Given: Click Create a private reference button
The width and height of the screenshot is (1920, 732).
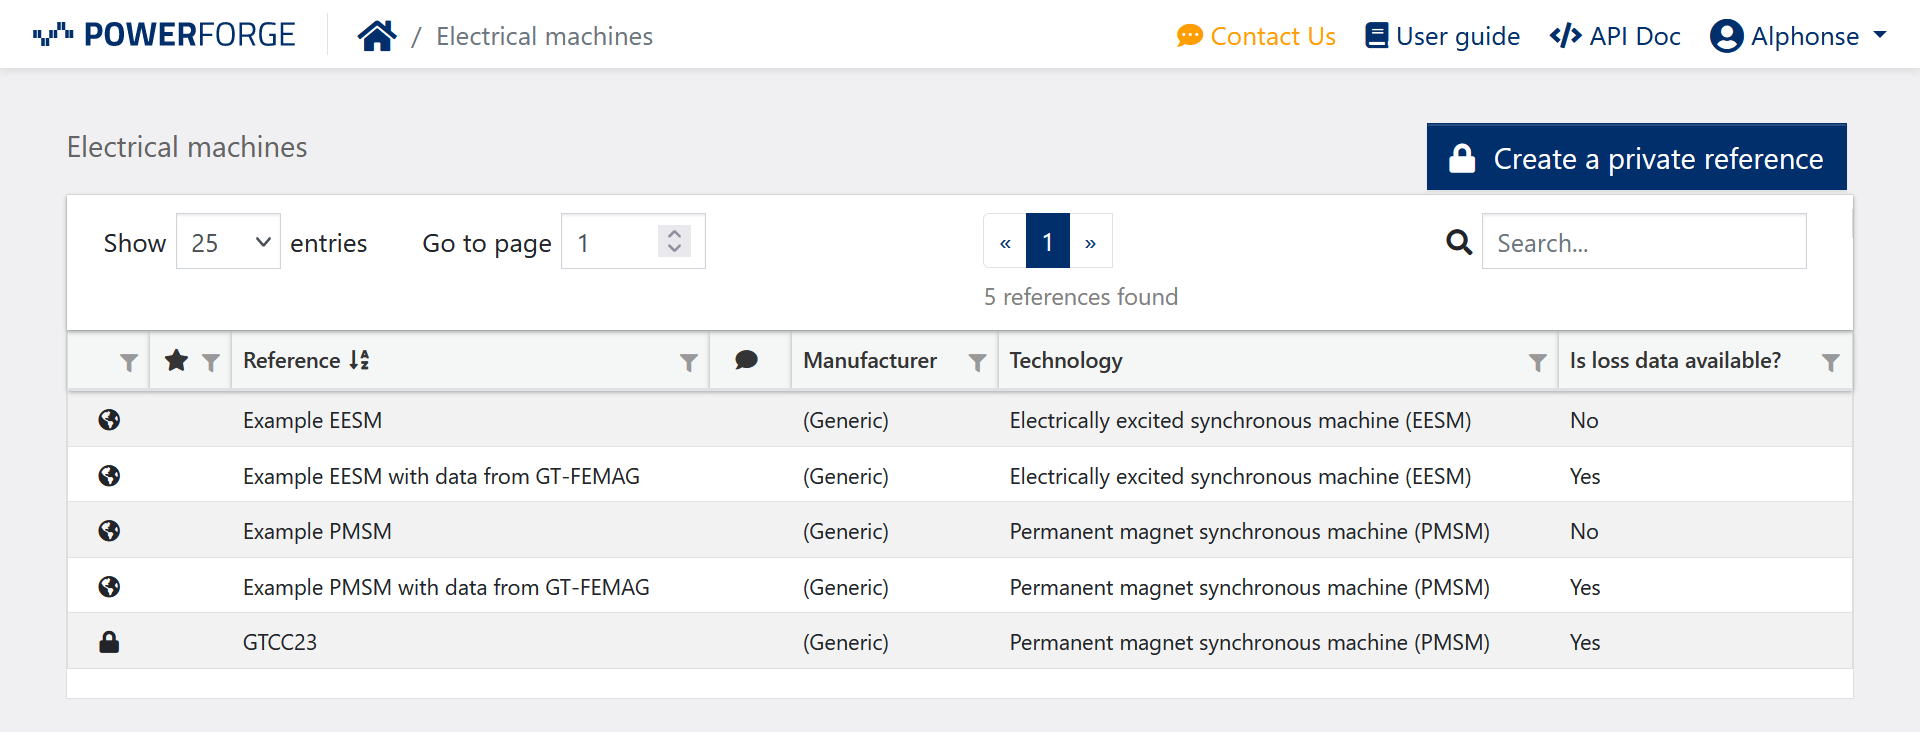Looking at the screenshot, I should point(1636,158).
